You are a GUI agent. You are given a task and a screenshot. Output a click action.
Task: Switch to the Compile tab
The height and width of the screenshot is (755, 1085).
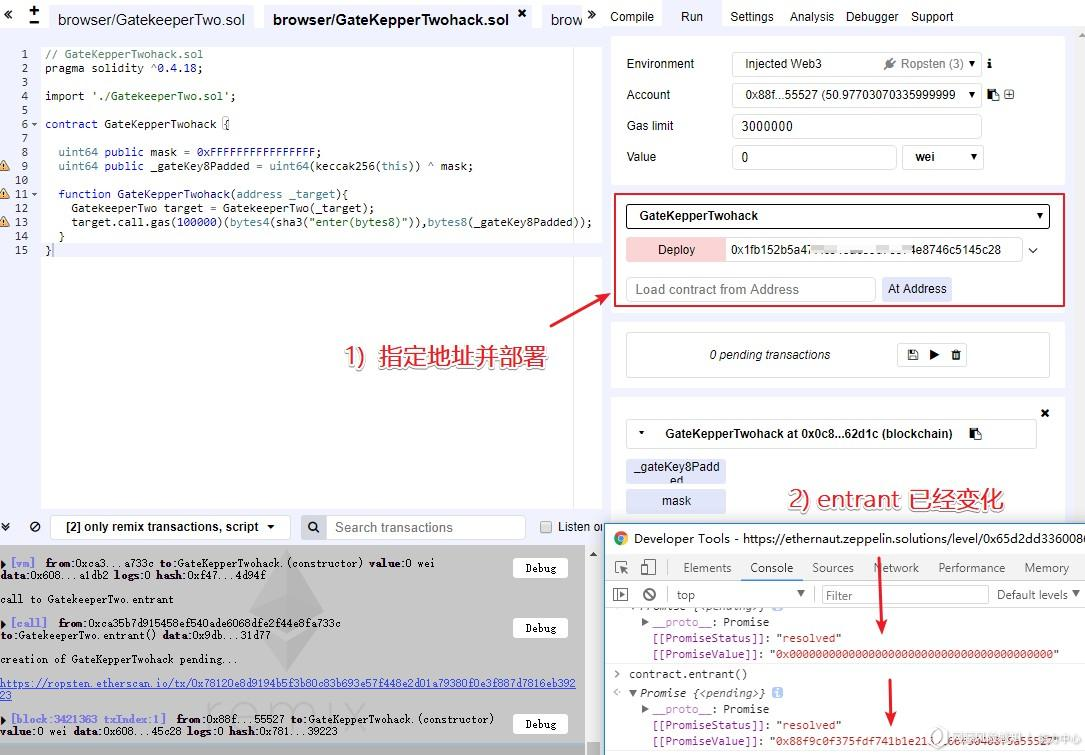(x=632, y=17)
